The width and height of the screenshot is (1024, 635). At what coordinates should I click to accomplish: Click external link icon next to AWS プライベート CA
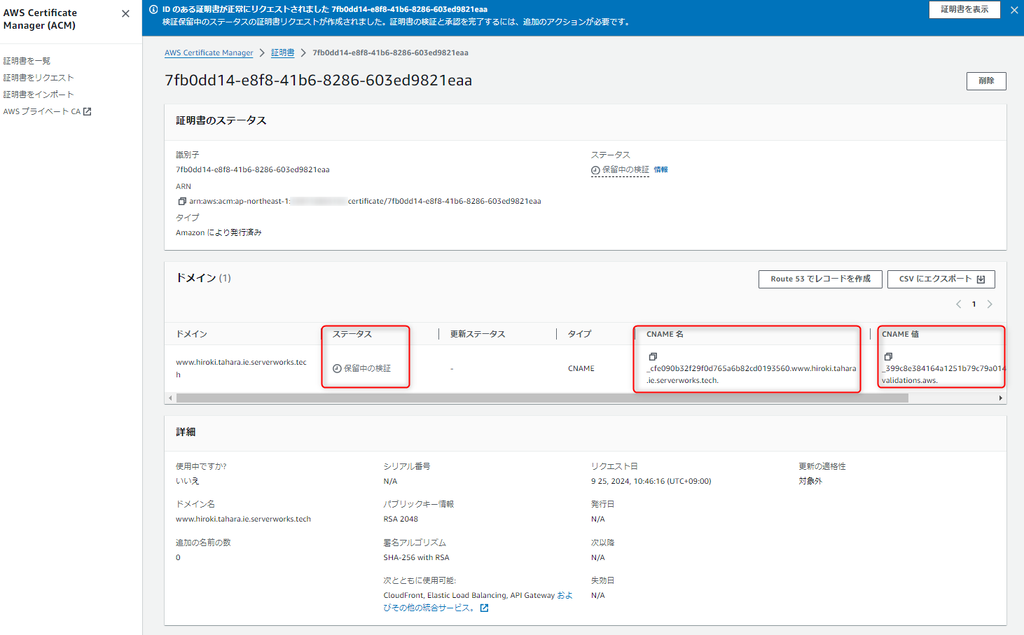pos(88,112)
